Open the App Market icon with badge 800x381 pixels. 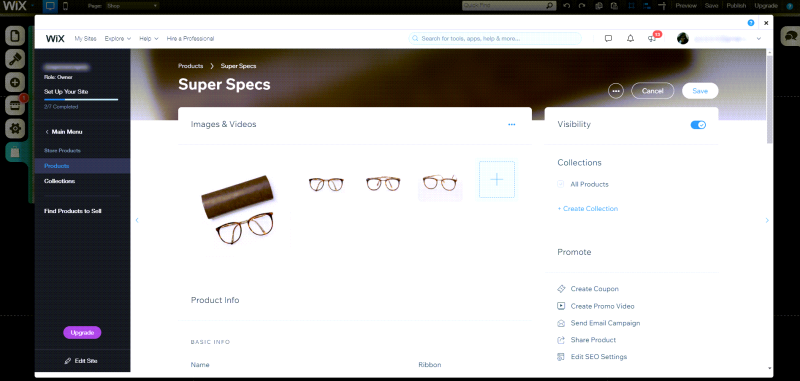tap(15, 106)
